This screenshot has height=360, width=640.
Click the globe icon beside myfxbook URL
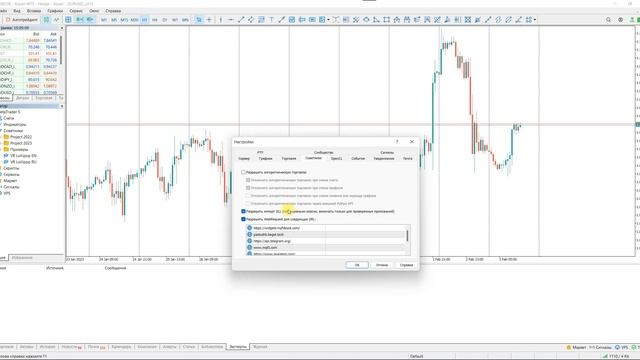tap(249, 228)
